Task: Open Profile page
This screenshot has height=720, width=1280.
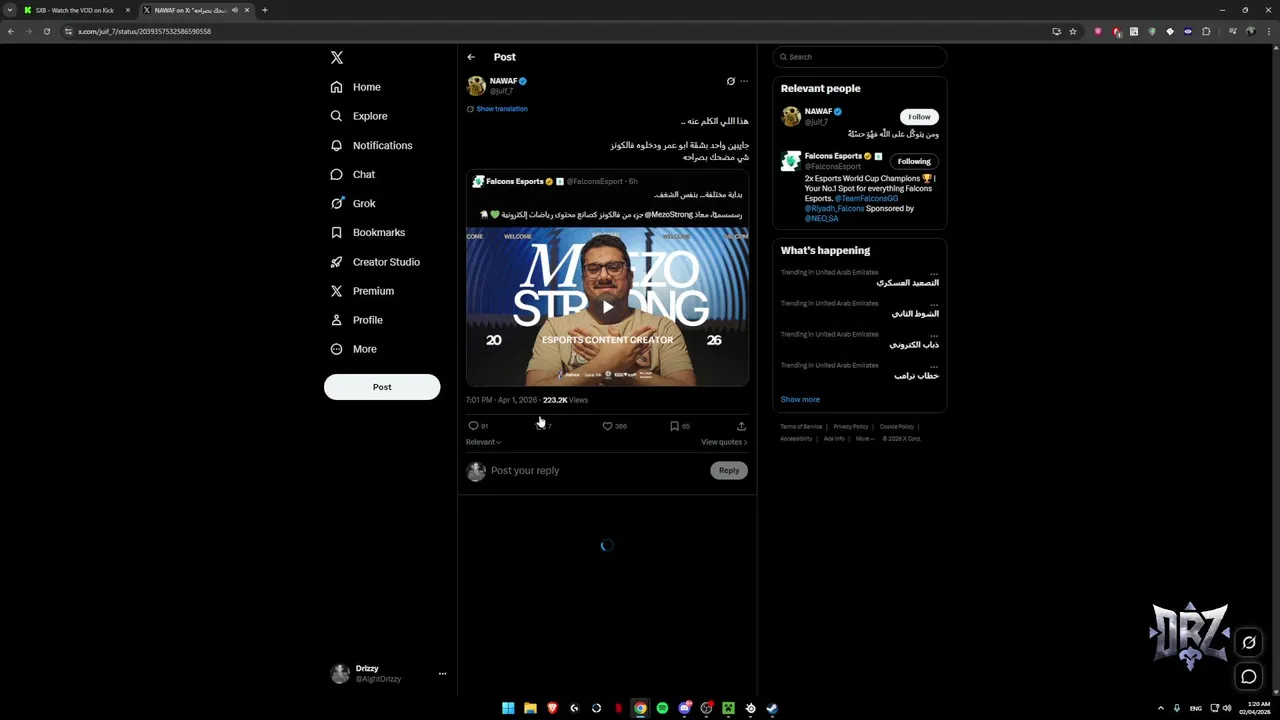Action: (357, 320)
